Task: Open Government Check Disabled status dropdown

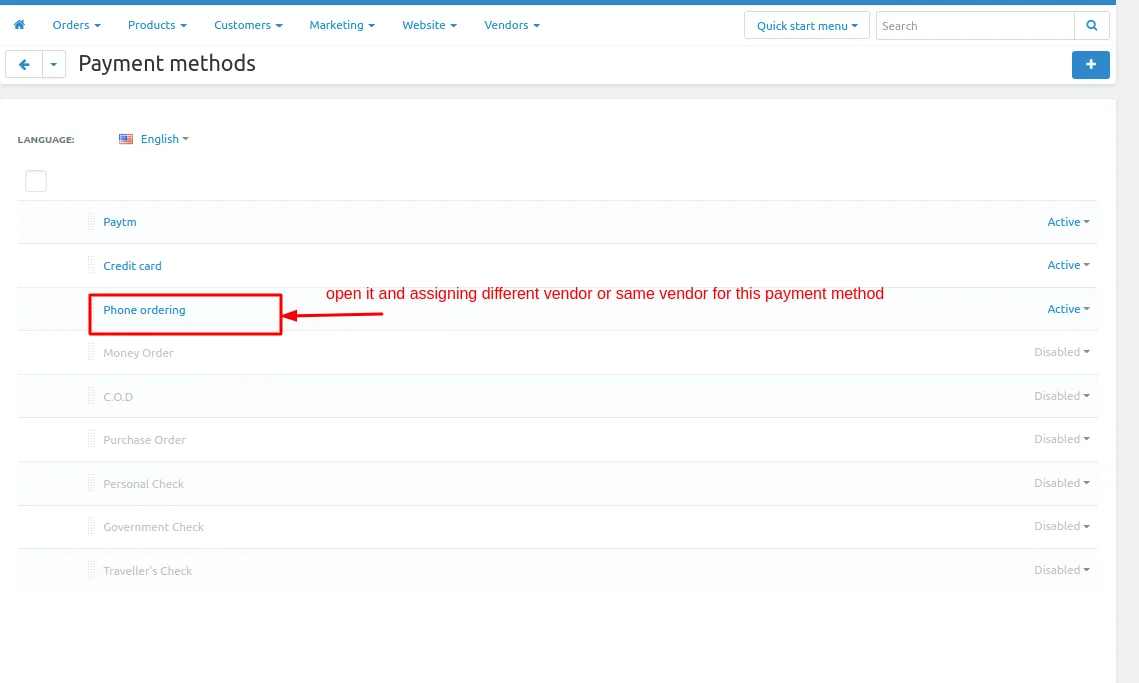Action: [1061, 526]
